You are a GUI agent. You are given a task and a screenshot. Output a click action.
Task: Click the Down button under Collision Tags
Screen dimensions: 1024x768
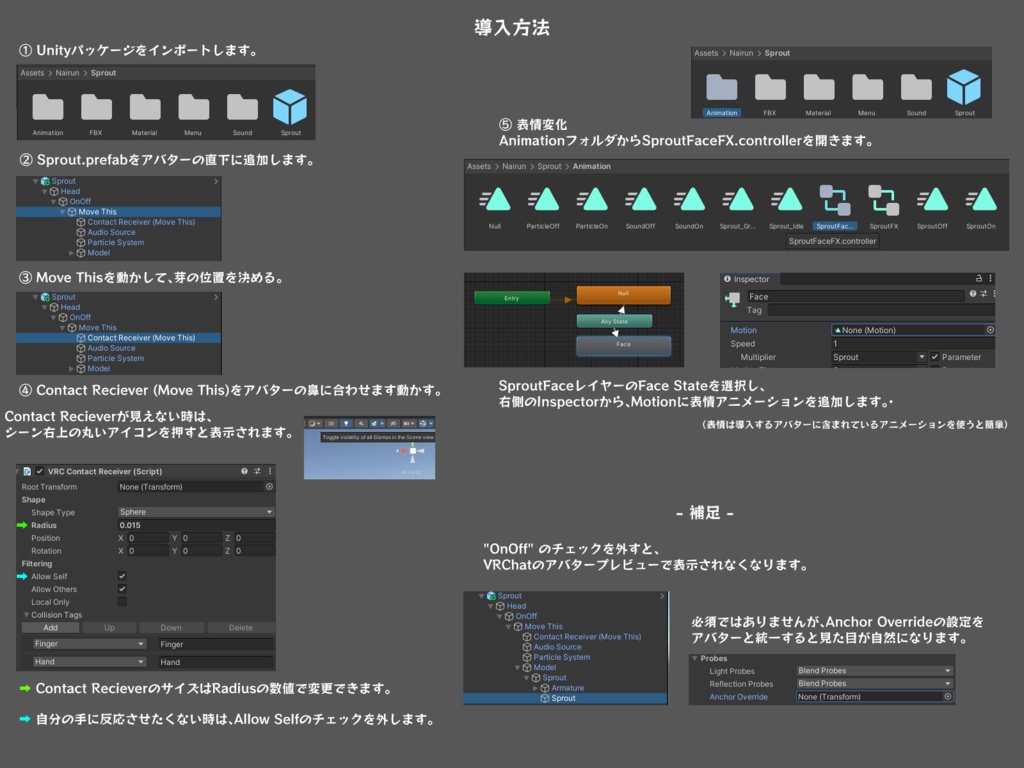point(171,628)
